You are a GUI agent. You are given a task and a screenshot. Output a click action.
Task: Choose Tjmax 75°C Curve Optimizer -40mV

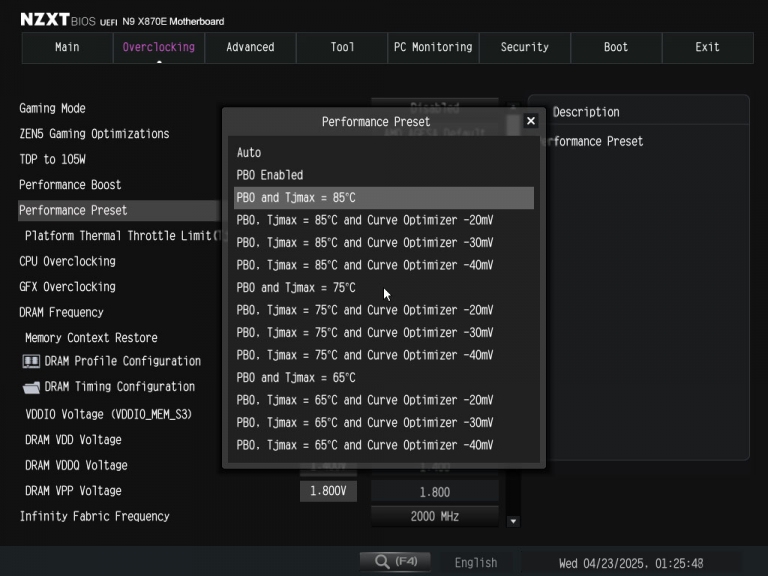384,356
